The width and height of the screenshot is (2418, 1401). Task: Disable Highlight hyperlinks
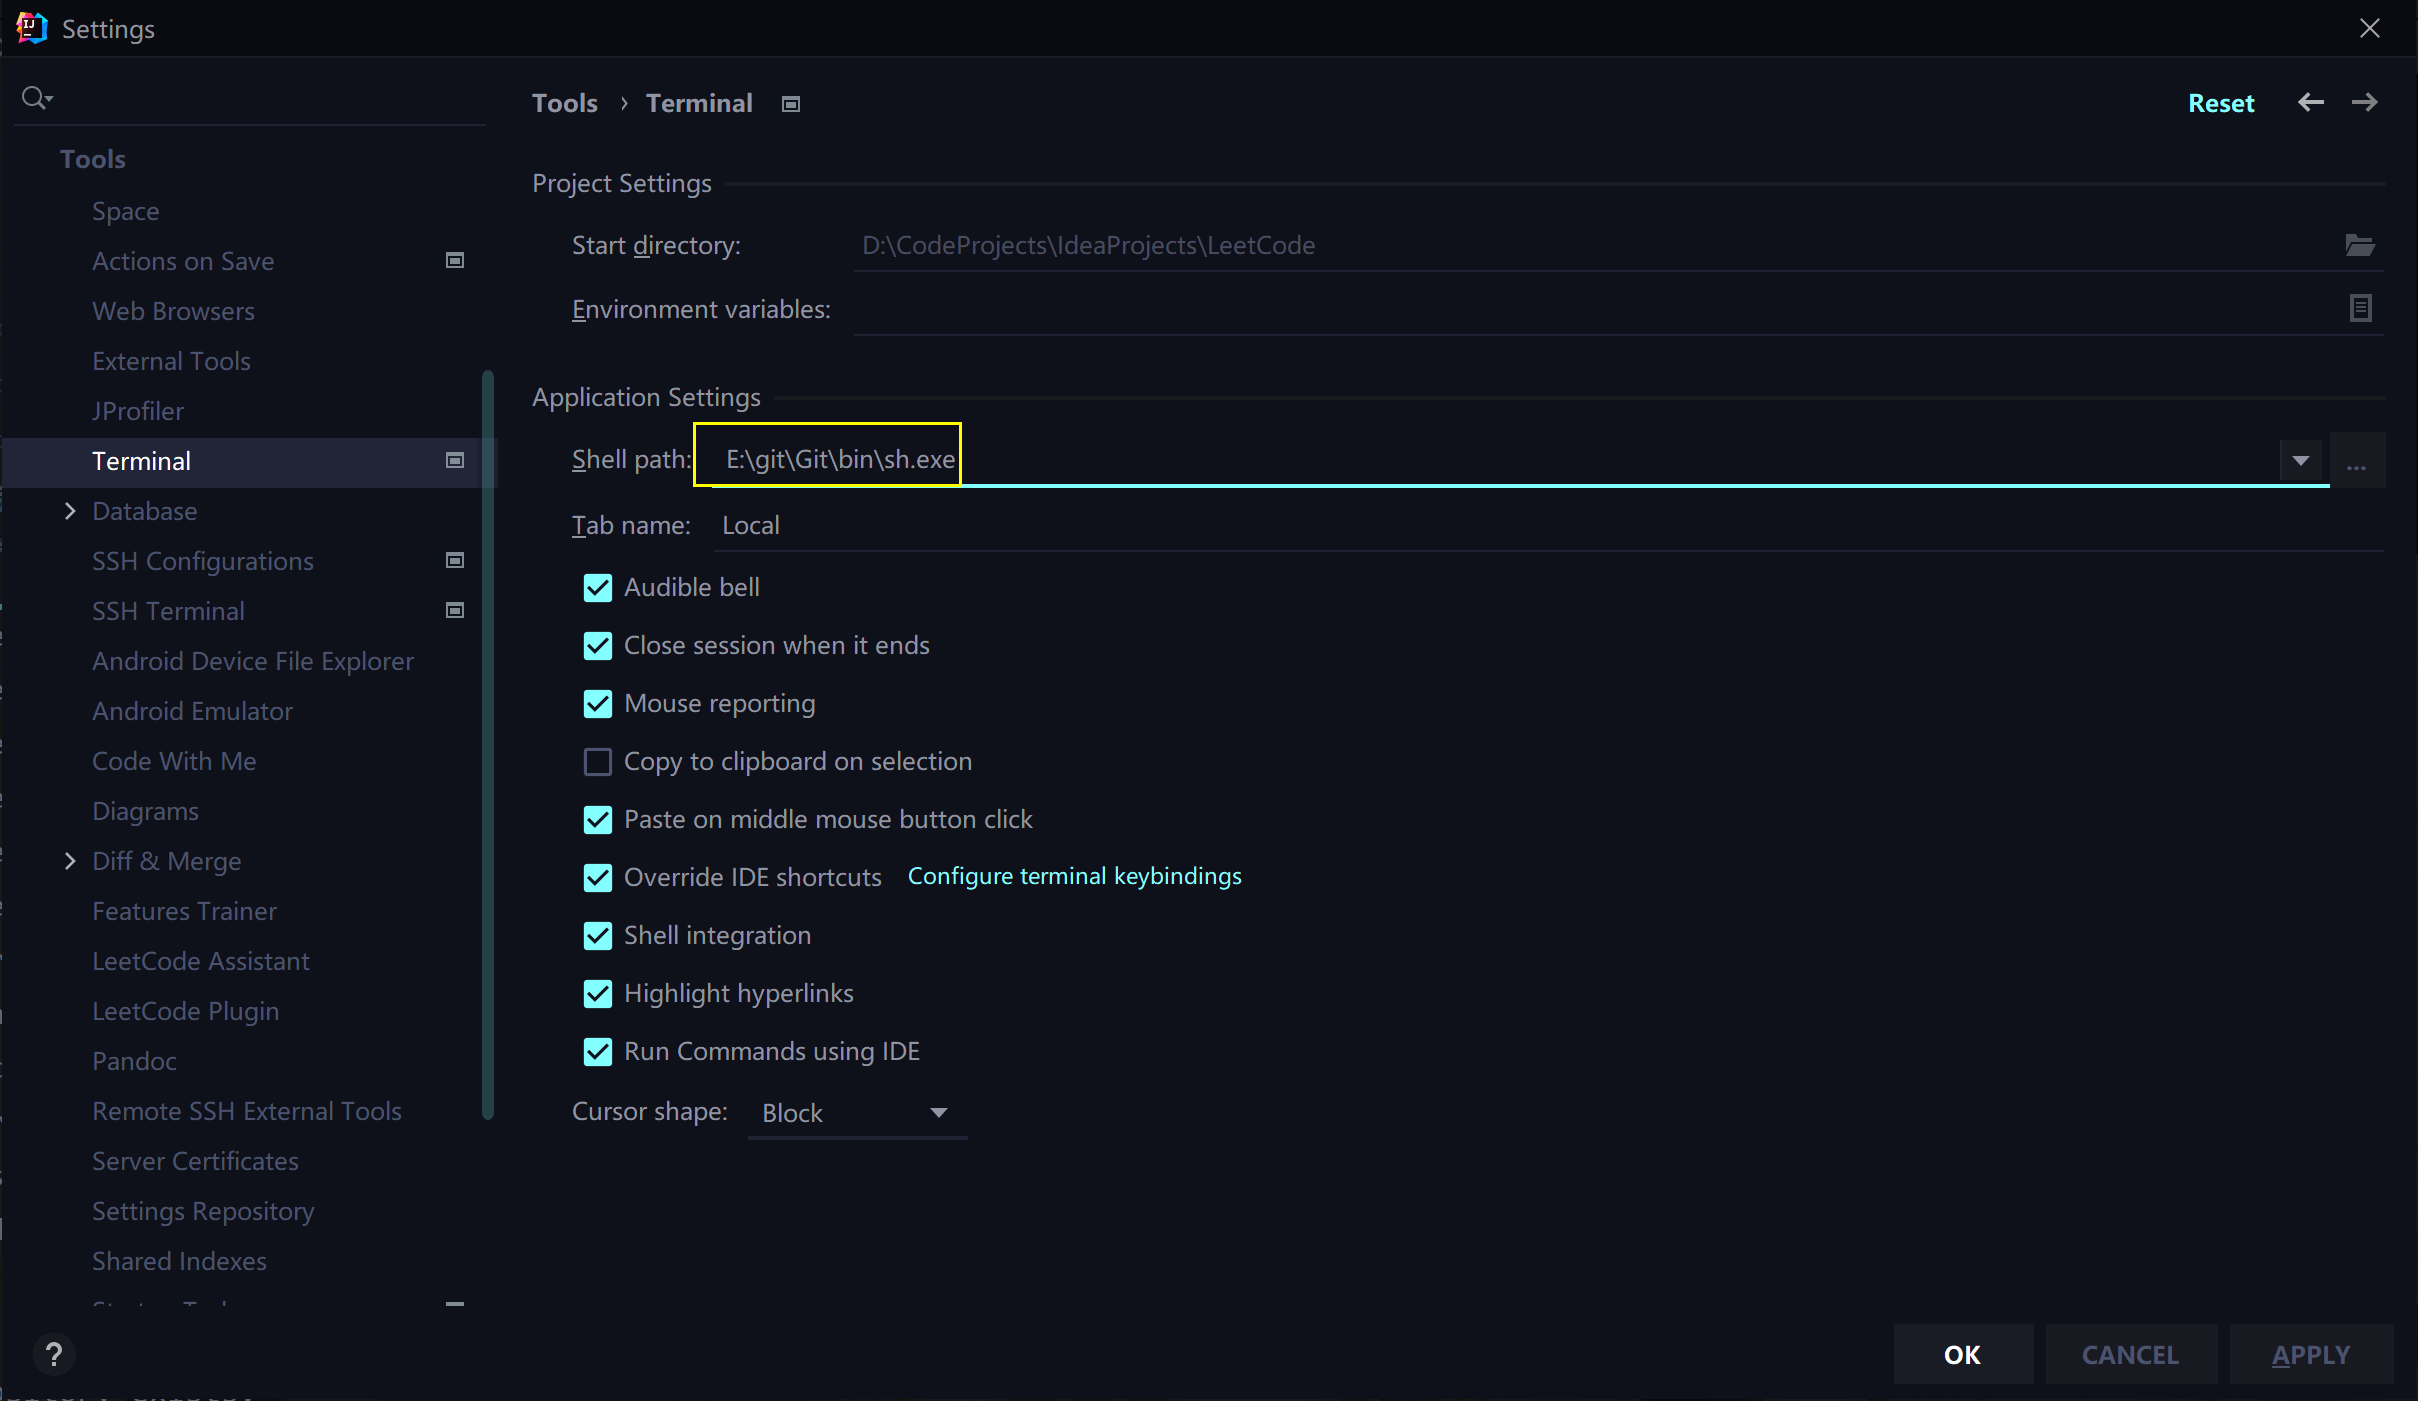coord(598,994)
